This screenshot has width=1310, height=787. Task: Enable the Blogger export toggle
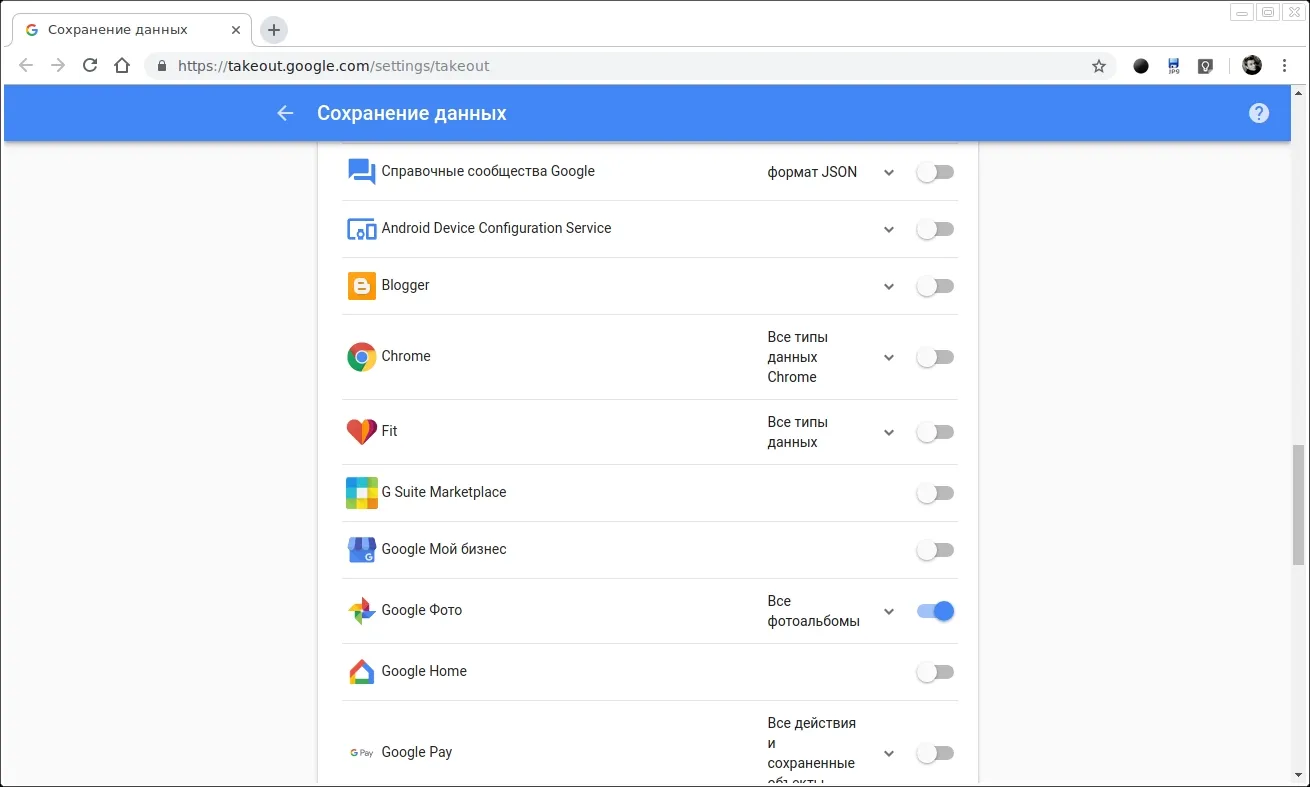click(x=935, y=286)
